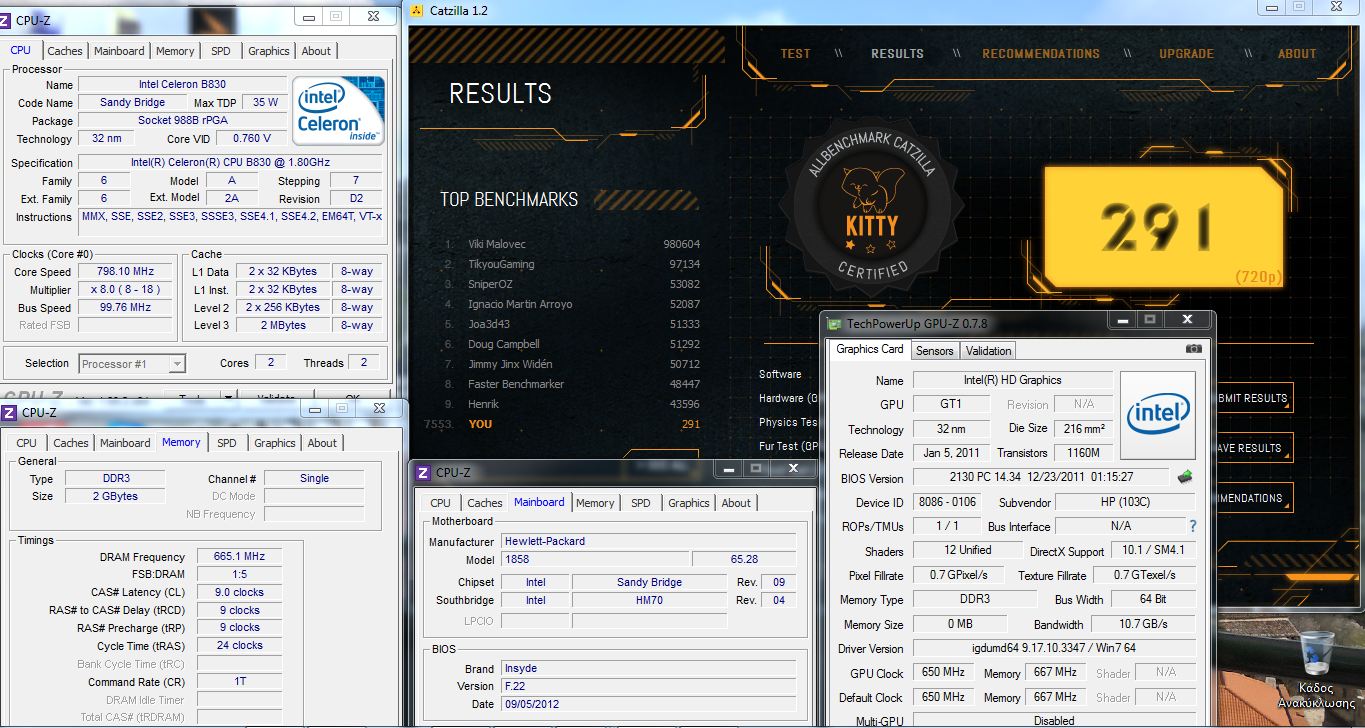
Task: Open Caches tab in the CPU-Z Memory window
Action: pyautogui.click(x=71, y=443)
